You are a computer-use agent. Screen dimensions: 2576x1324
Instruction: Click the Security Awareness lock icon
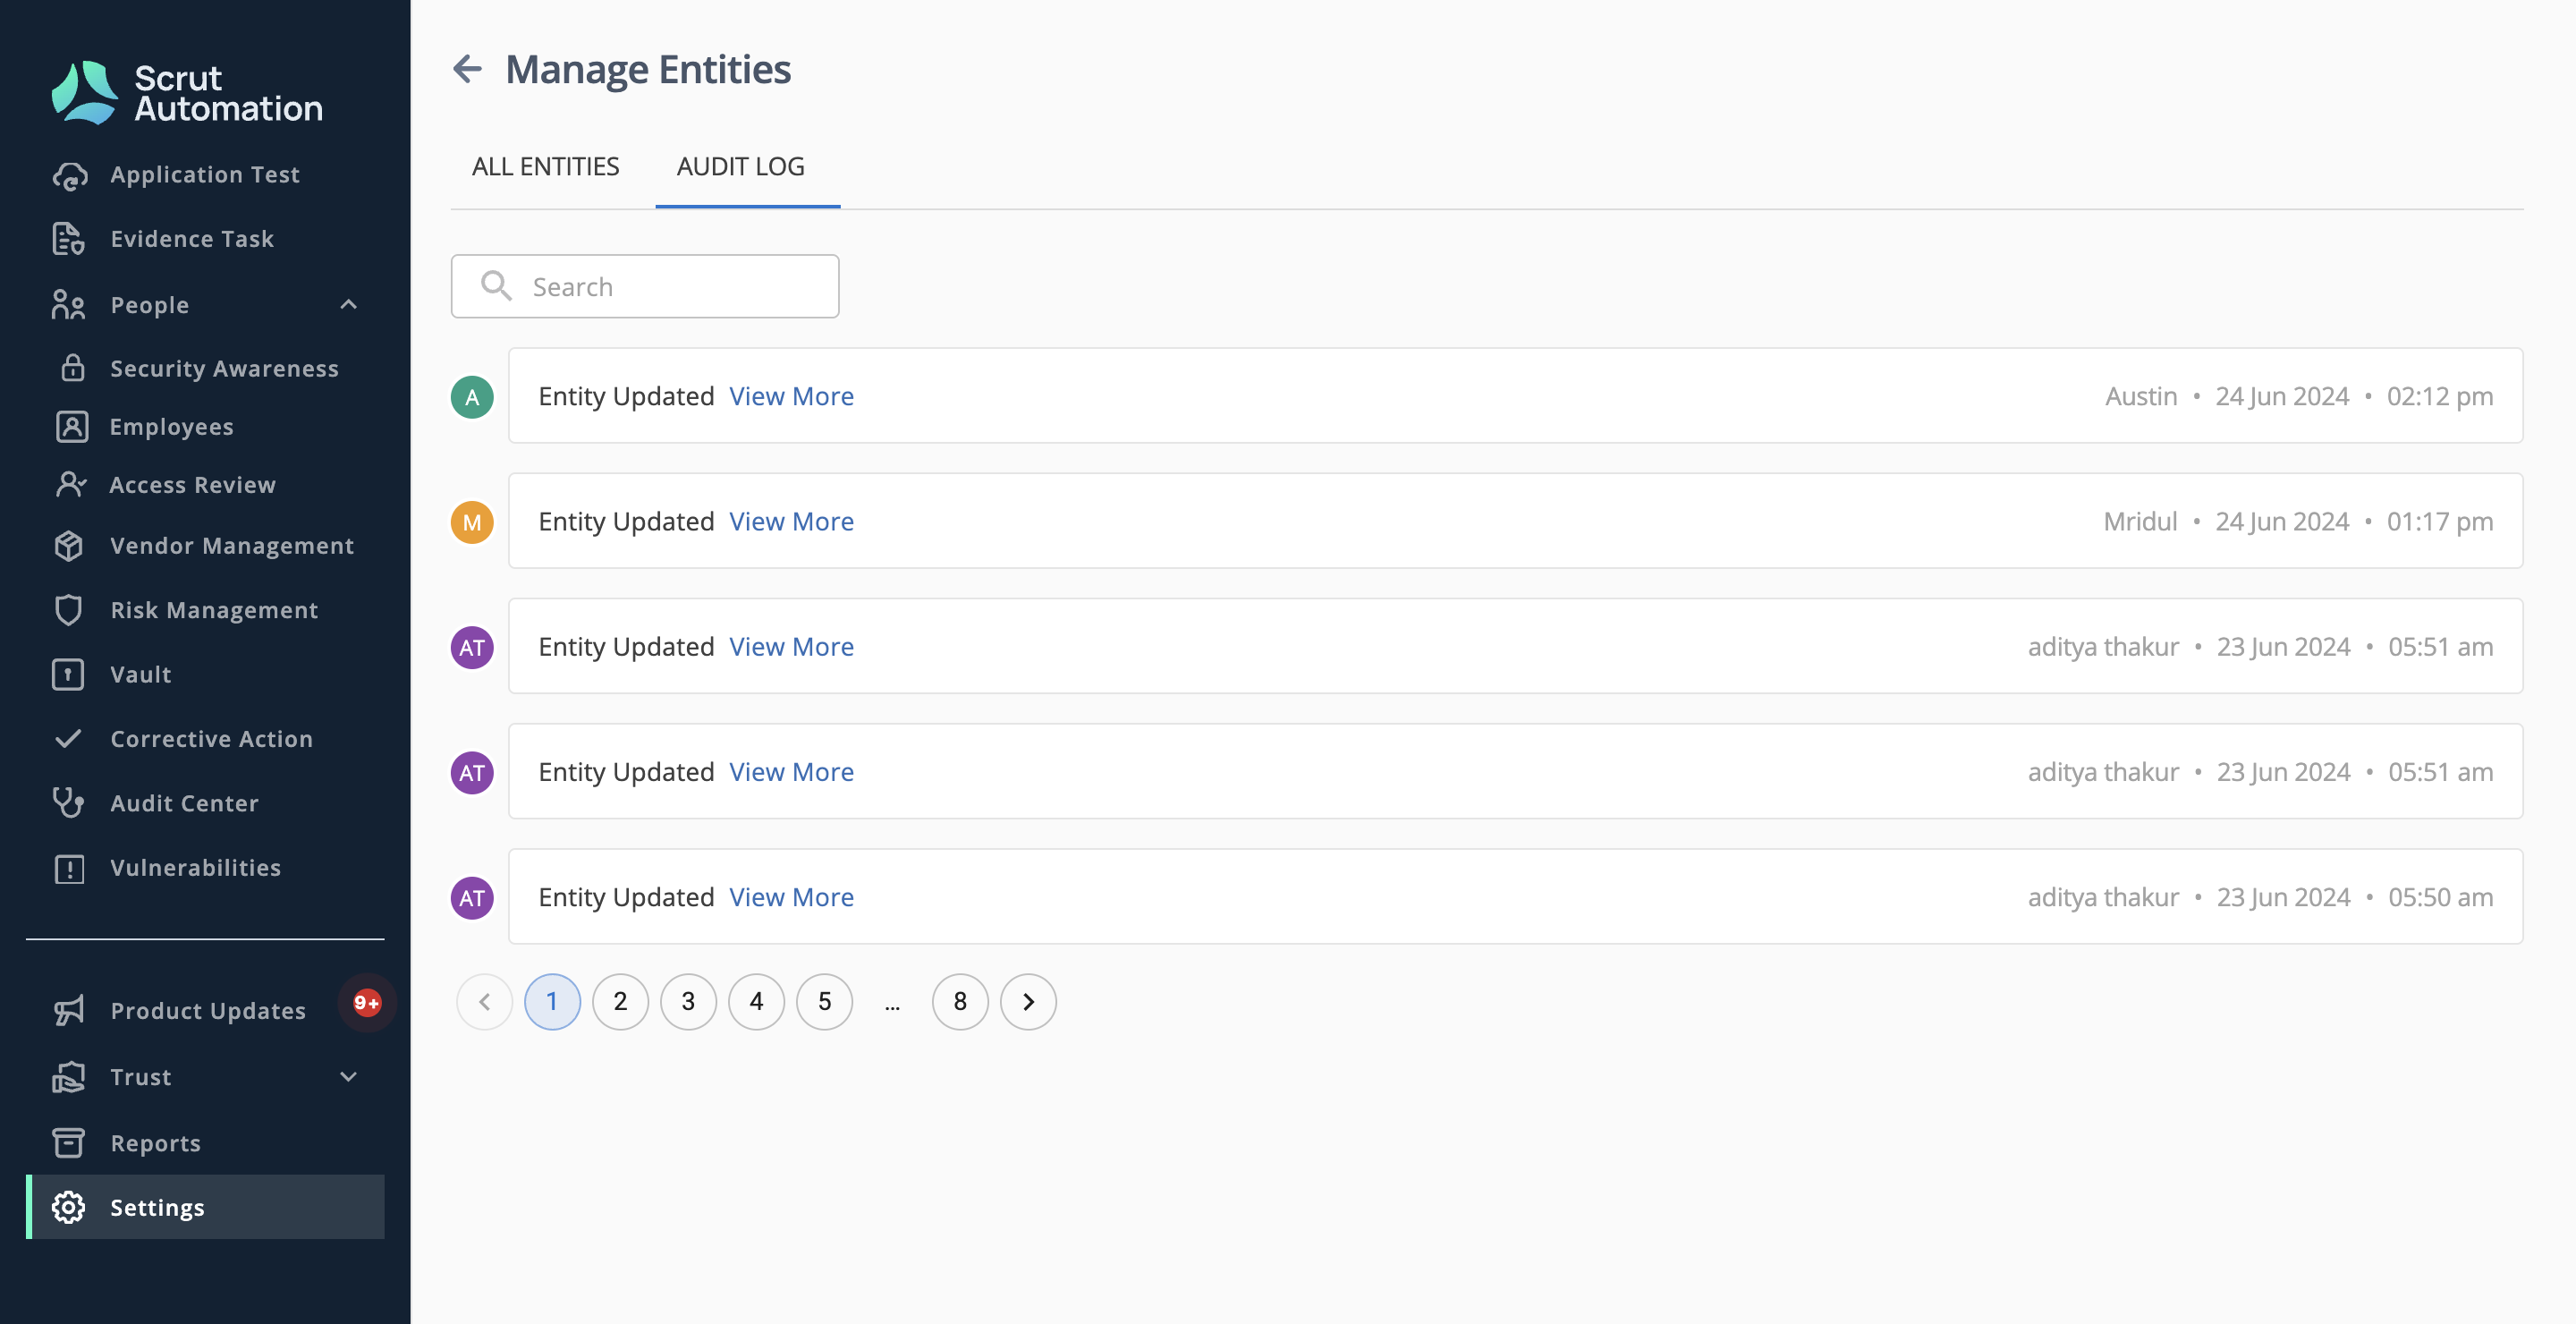point(73,368)
